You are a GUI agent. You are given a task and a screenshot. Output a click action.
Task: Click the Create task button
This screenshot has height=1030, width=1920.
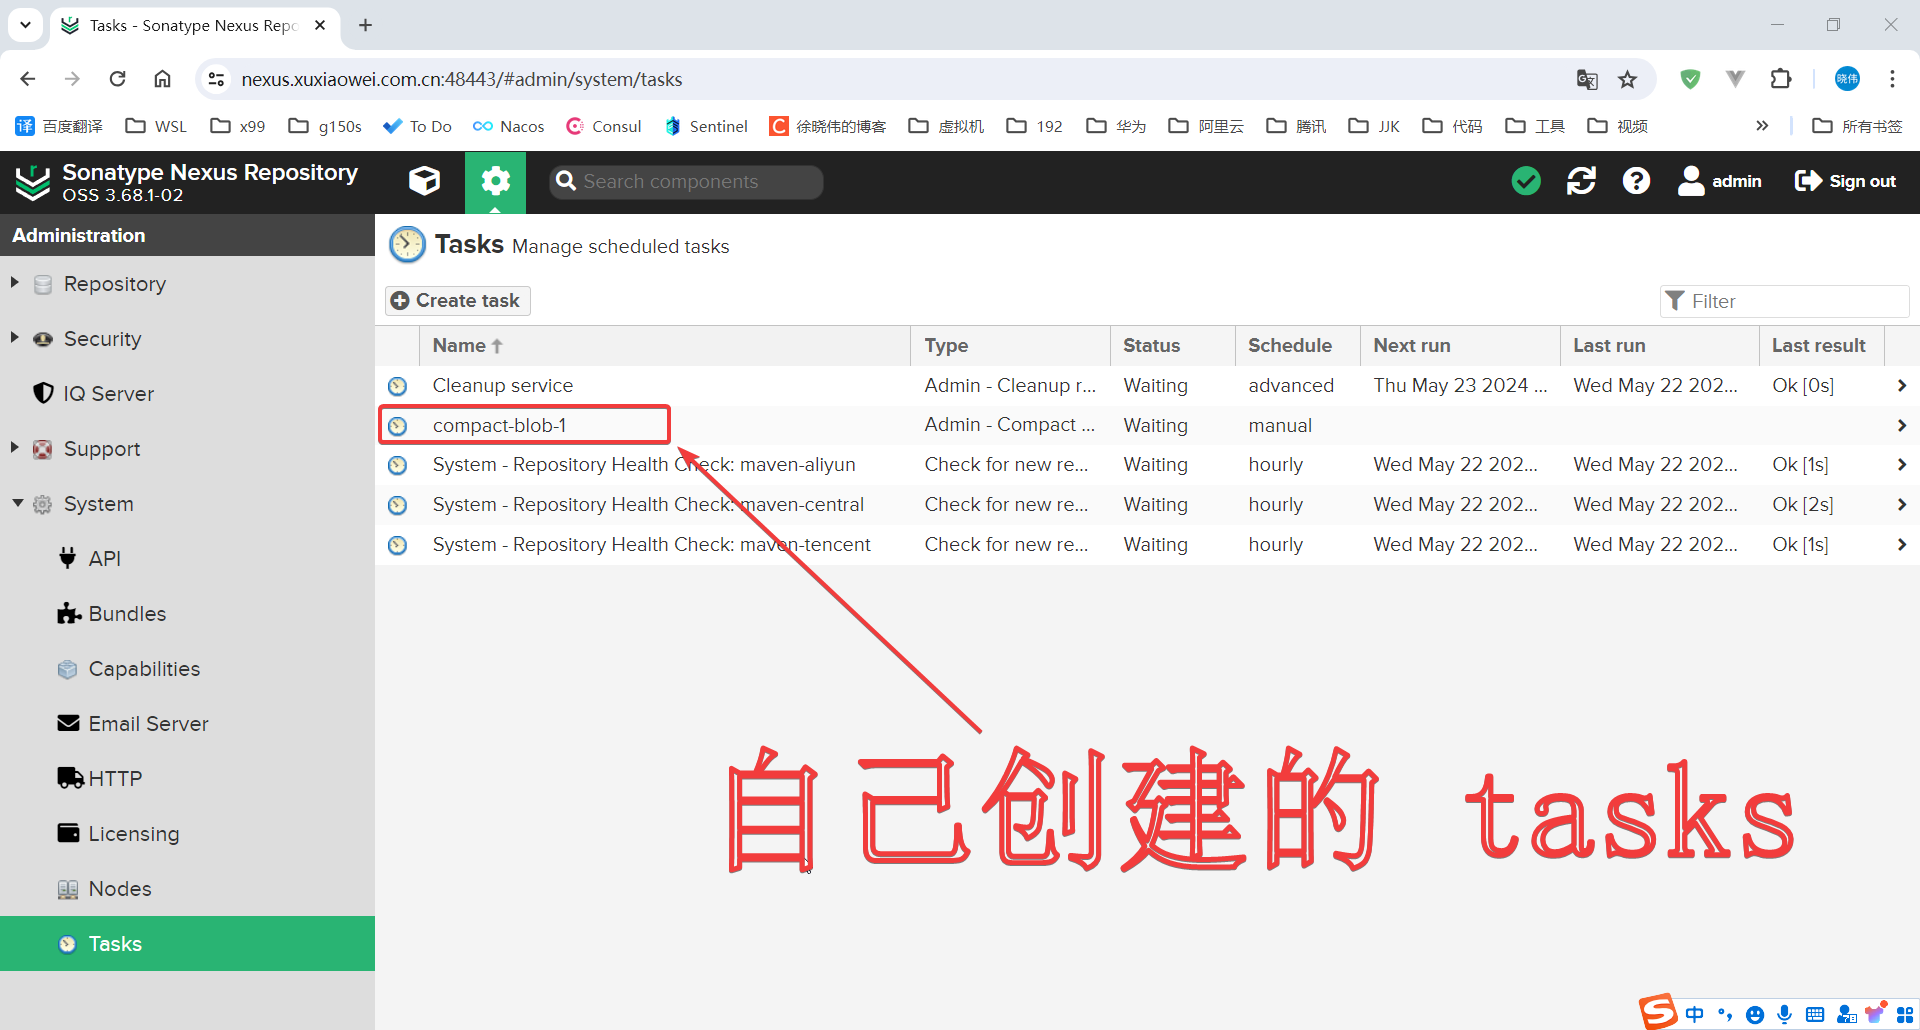(457, 301)
